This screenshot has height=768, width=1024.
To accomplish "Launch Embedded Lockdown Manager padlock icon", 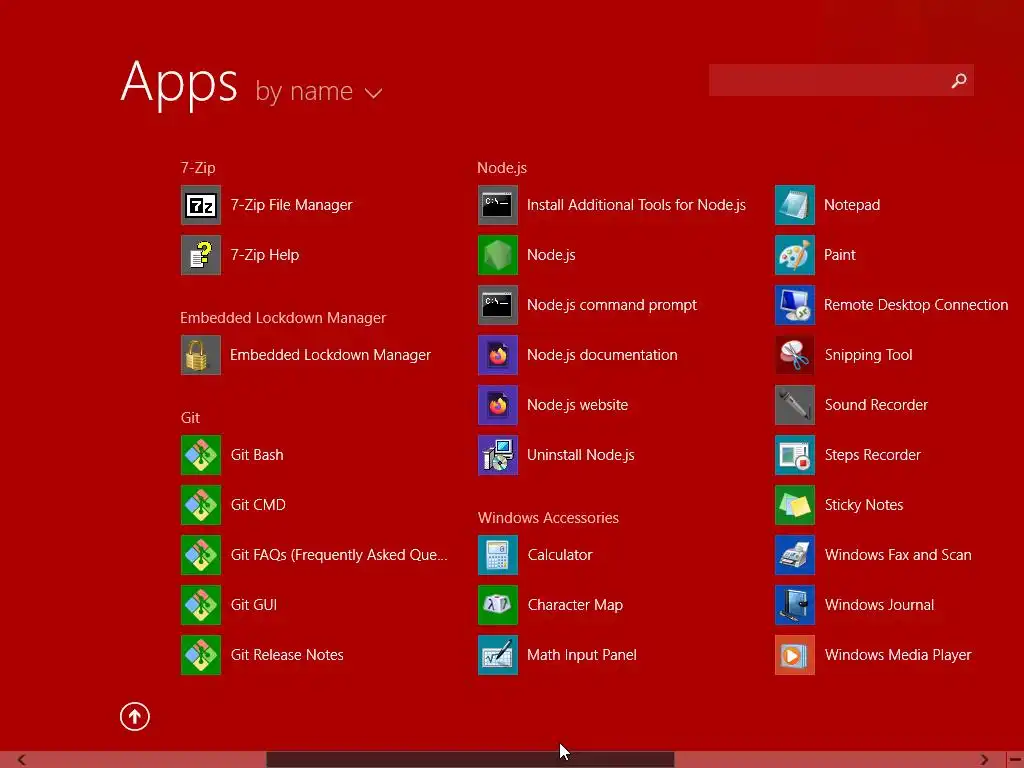I will (x=200, y=355).
